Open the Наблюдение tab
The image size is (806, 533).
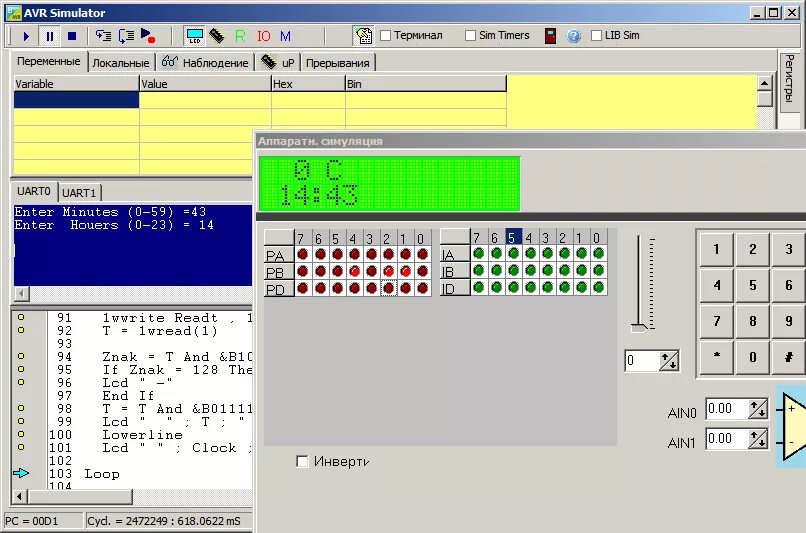(x=205, y=63)
